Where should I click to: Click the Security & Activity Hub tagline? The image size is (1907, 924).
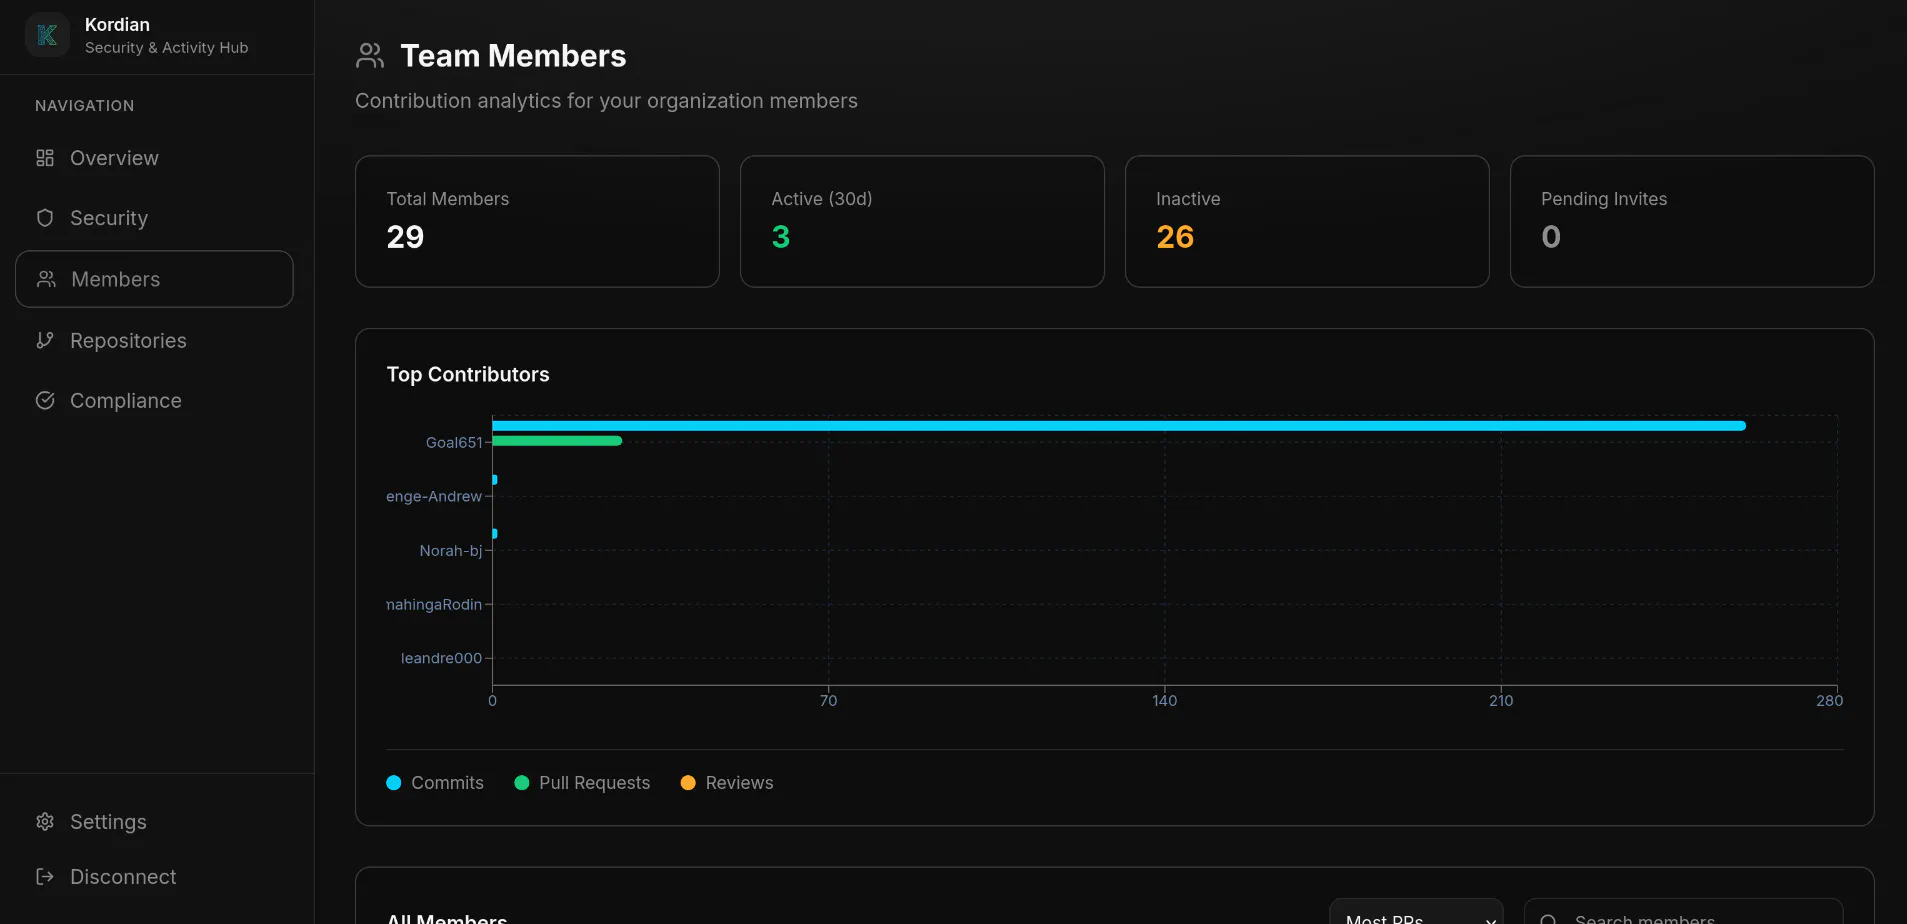(x=166, y=48)
